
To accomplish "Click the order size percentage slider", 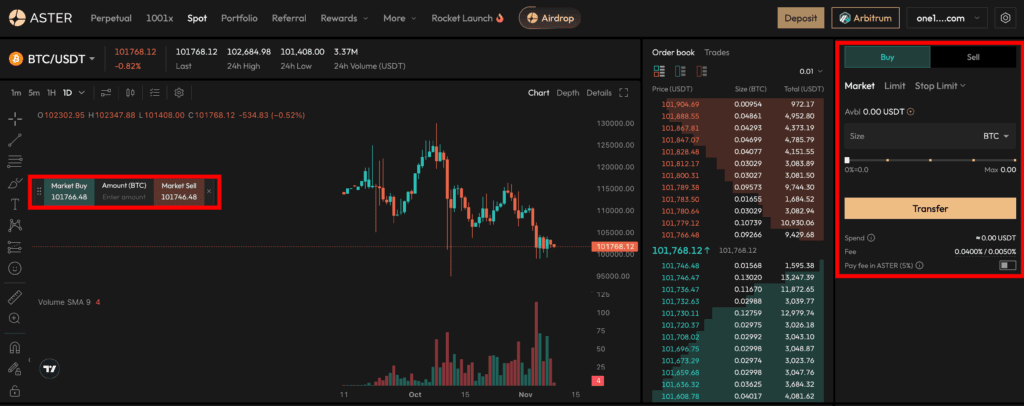I will click(930, 160).
